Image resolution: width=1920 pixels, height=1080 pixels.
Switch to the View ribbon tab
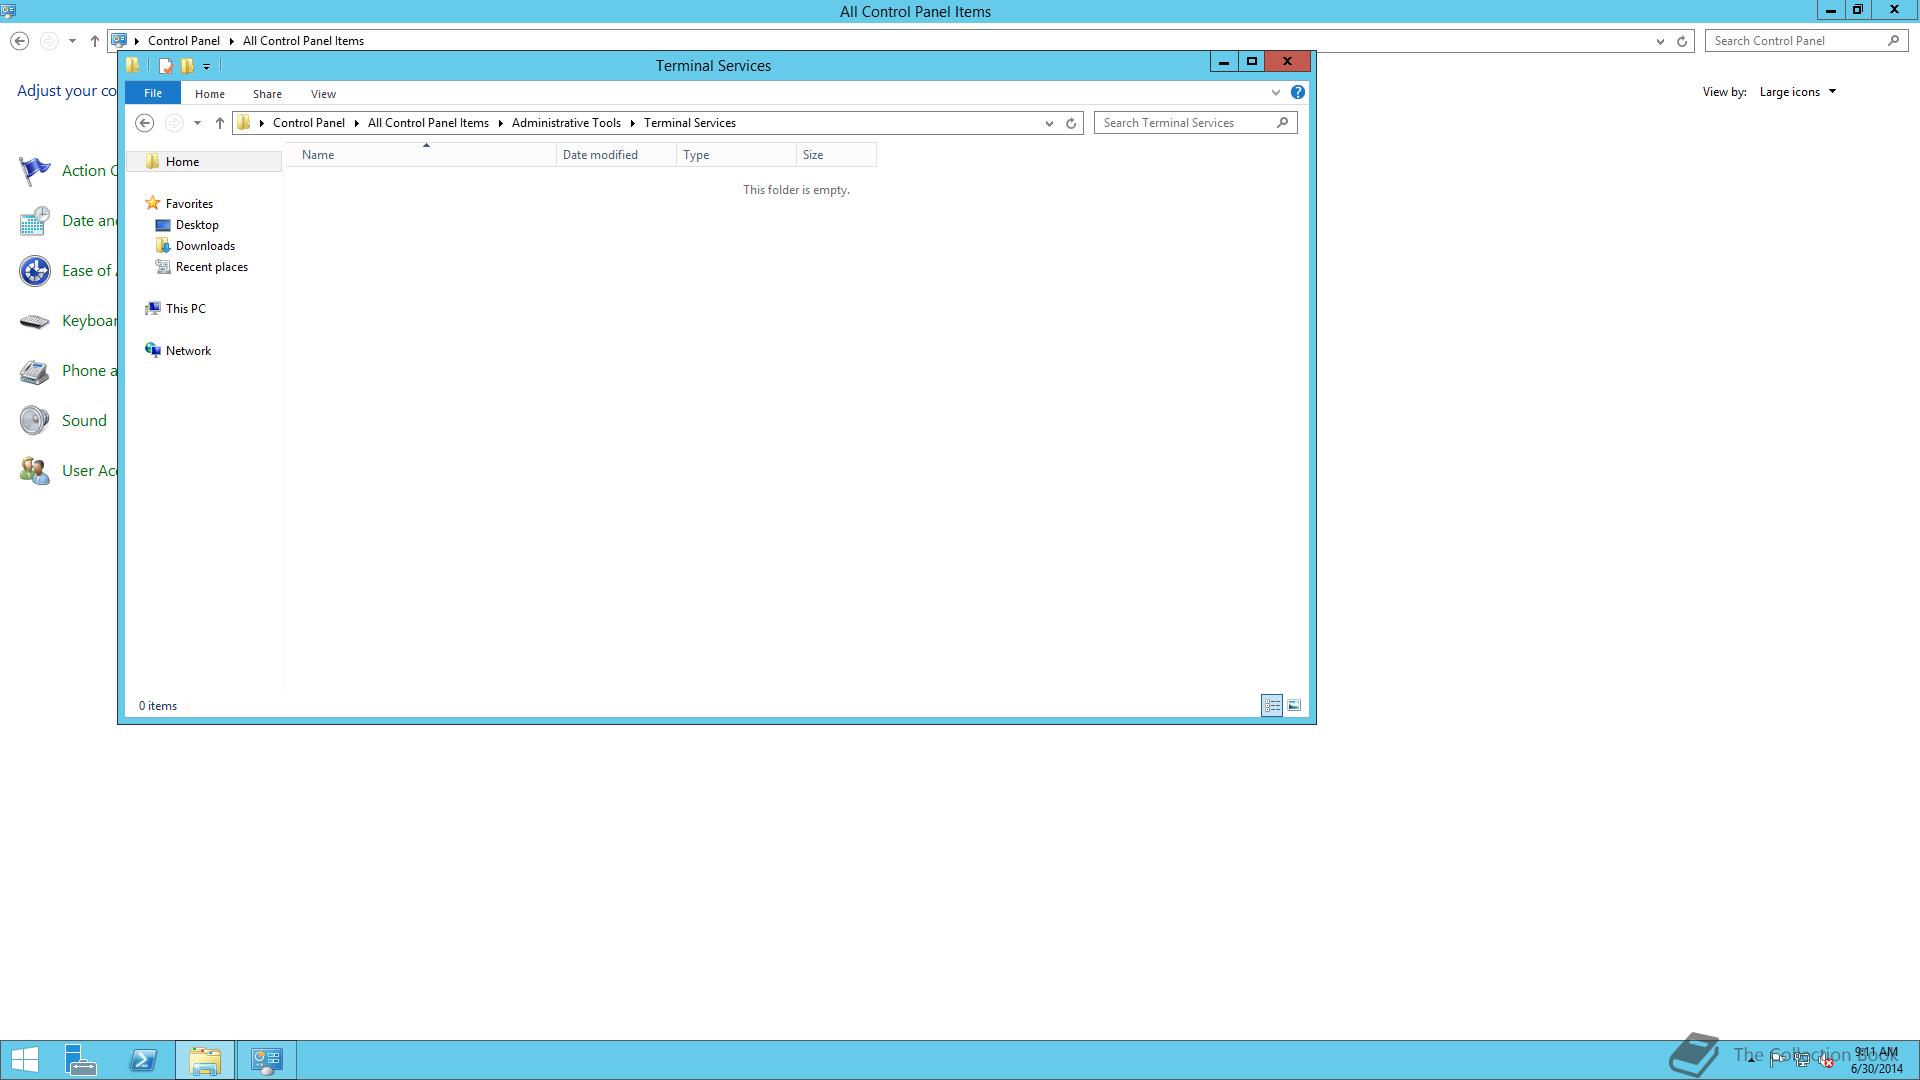pyautogui.click(x=323, y=94)
